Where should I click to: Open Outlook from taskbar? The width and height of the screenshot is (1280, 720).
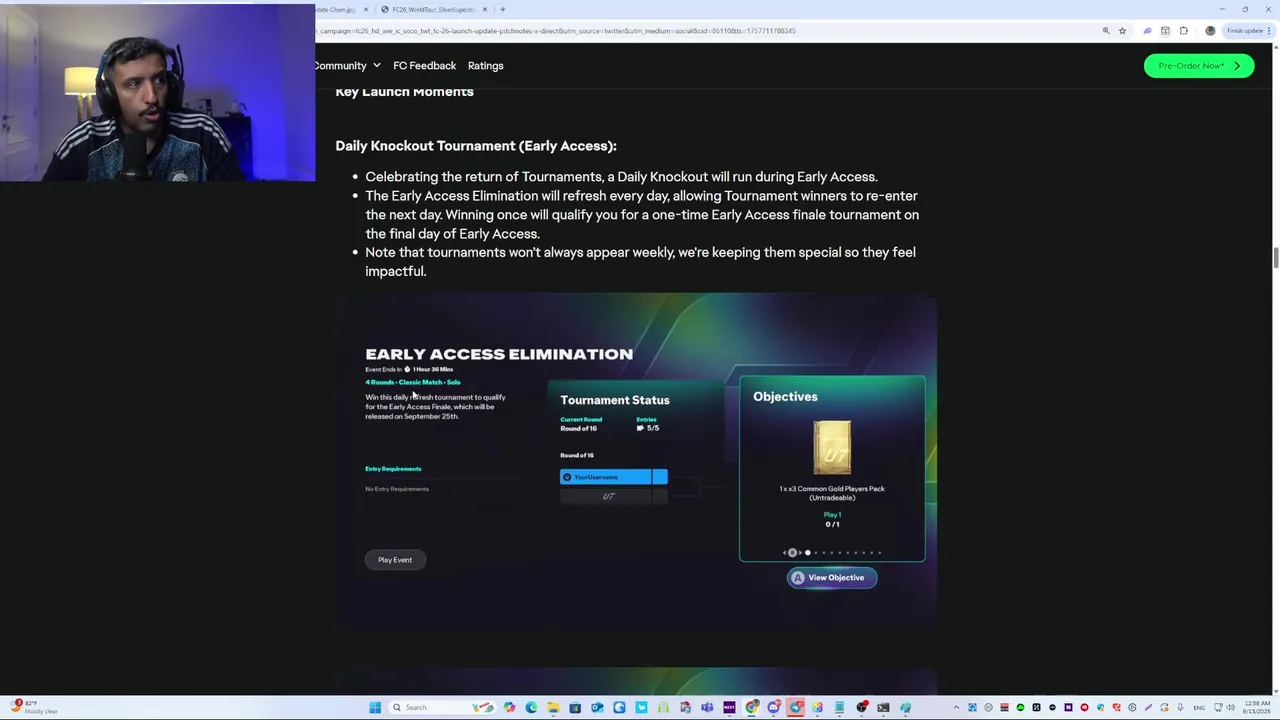point(597,707)
